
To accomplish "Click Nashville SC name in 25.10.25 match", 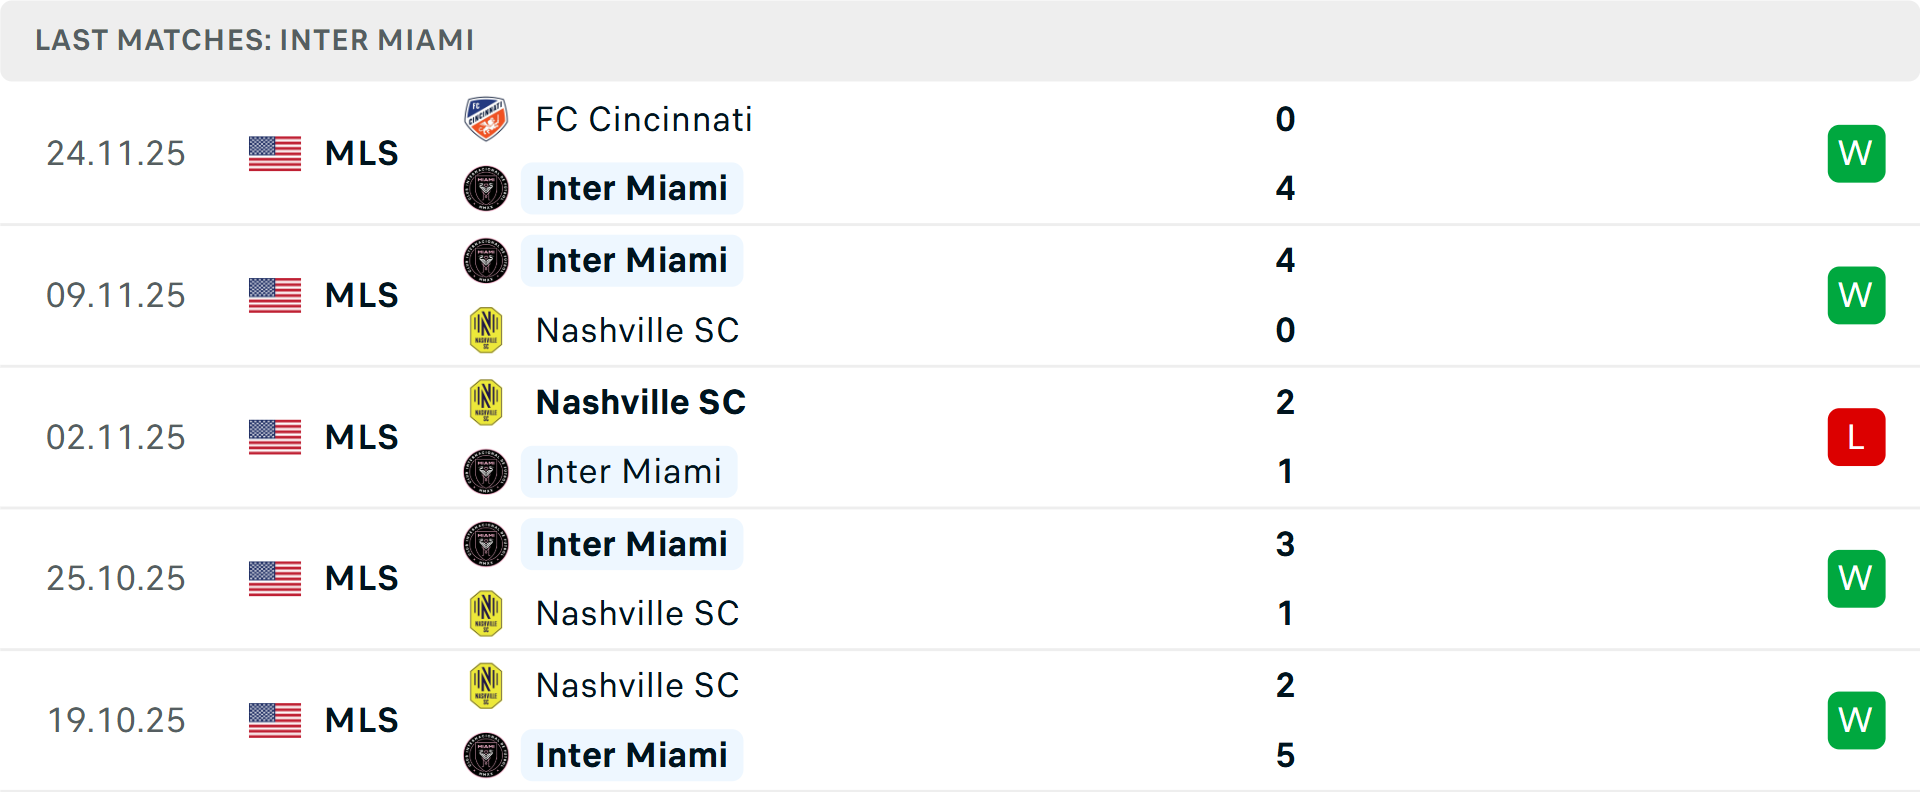I will click(x=637, y=613).
